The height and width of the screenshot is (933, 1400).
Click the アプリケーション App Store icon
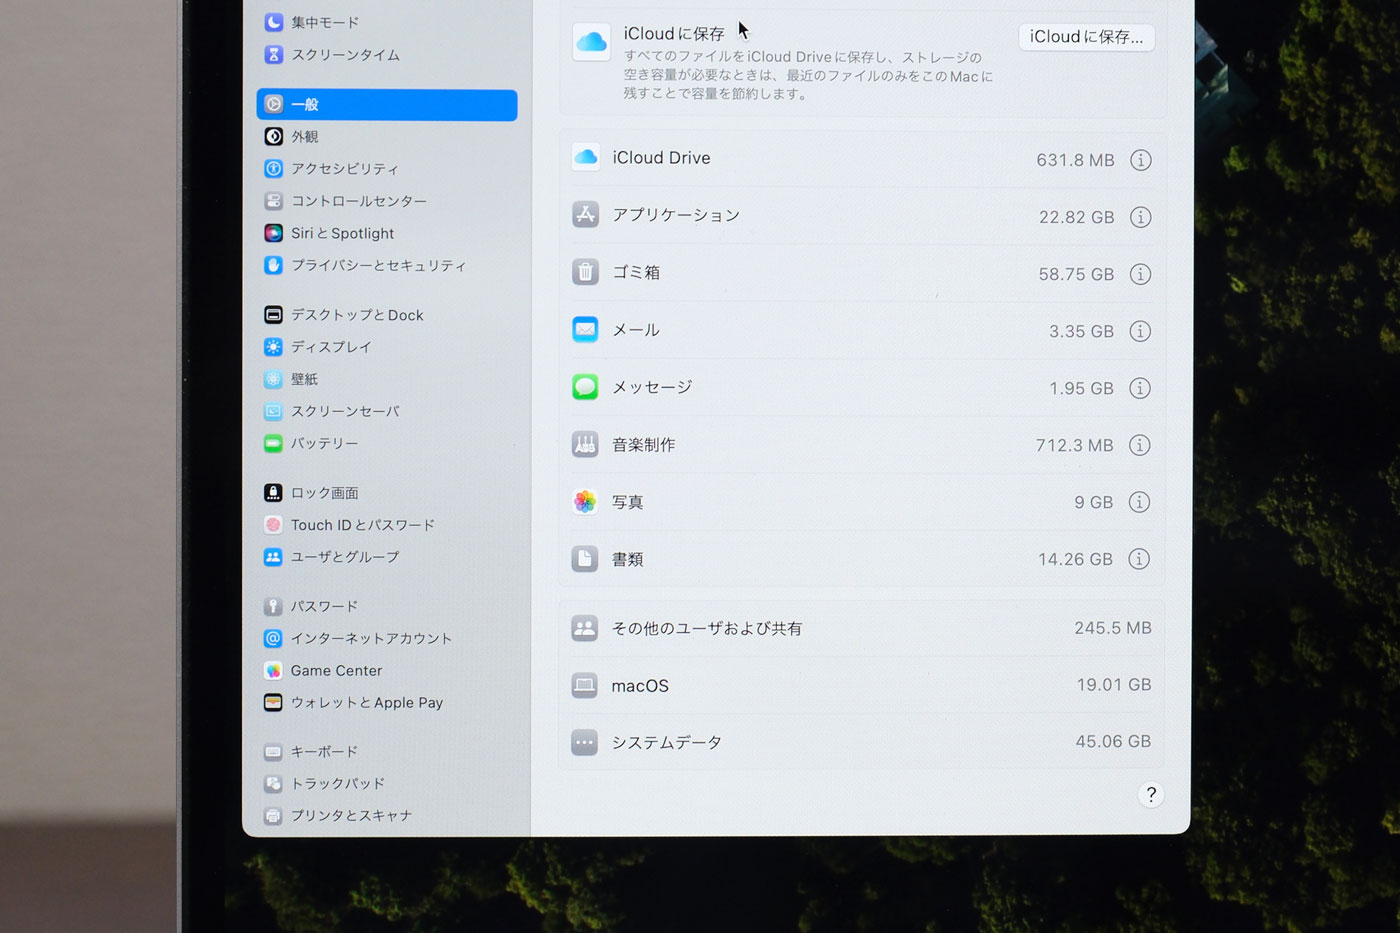click(586, 214)
